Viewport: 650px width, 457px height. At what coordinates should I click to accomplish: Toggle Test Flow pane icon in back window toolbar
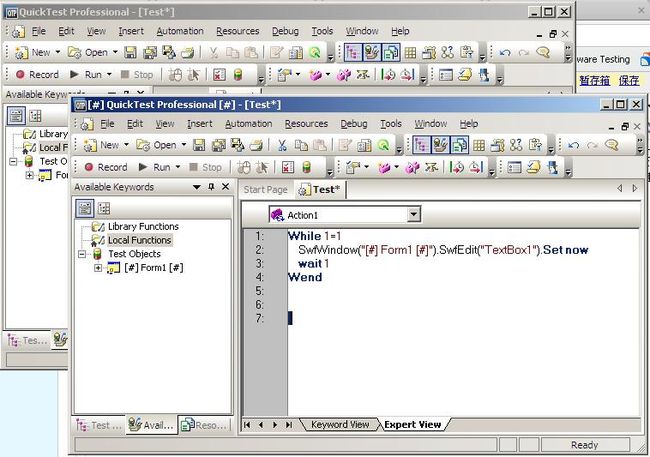click(352, 53)
